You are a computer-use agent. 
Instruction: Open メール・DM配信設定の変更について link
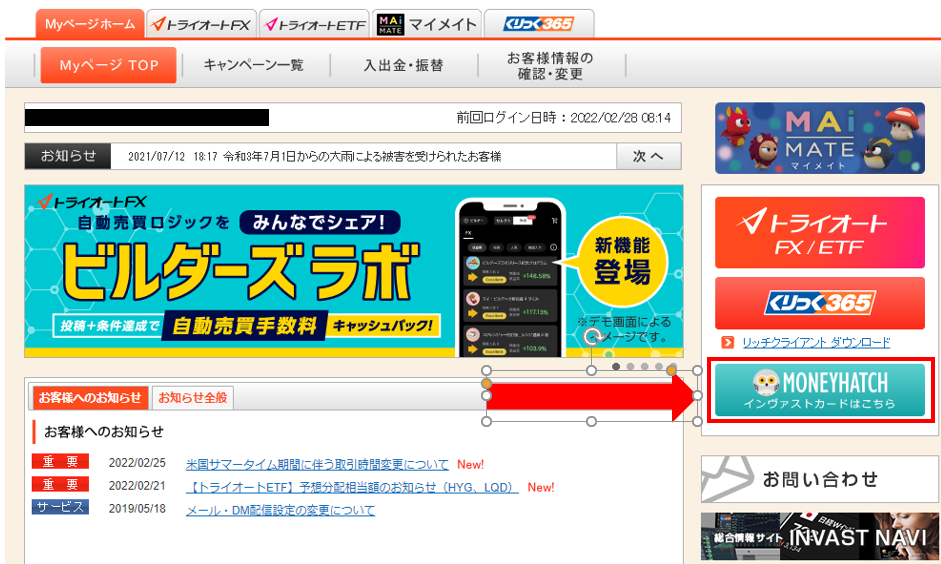[x=280, y=510]
